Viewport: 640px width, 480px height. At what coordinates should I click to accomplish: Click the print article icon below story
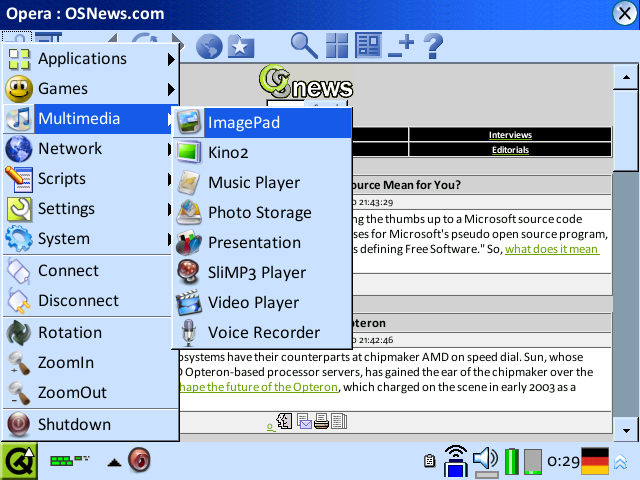click(321, 422)
